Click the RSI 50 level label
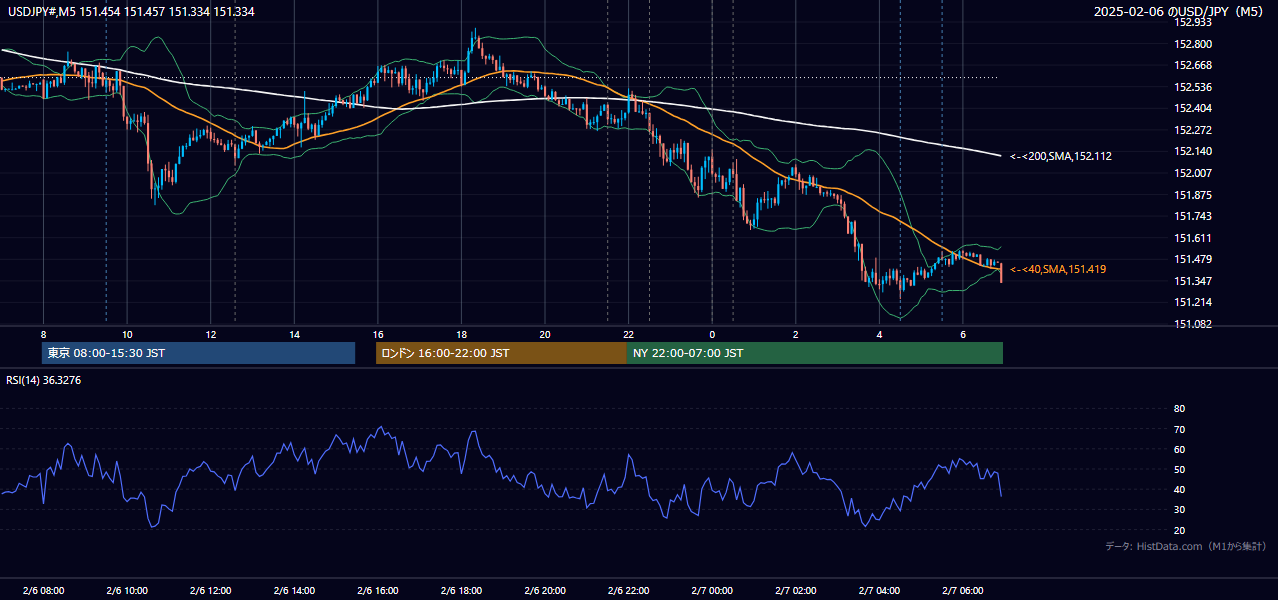Screen dimensions: 1278x600 tap(1179, 469)
